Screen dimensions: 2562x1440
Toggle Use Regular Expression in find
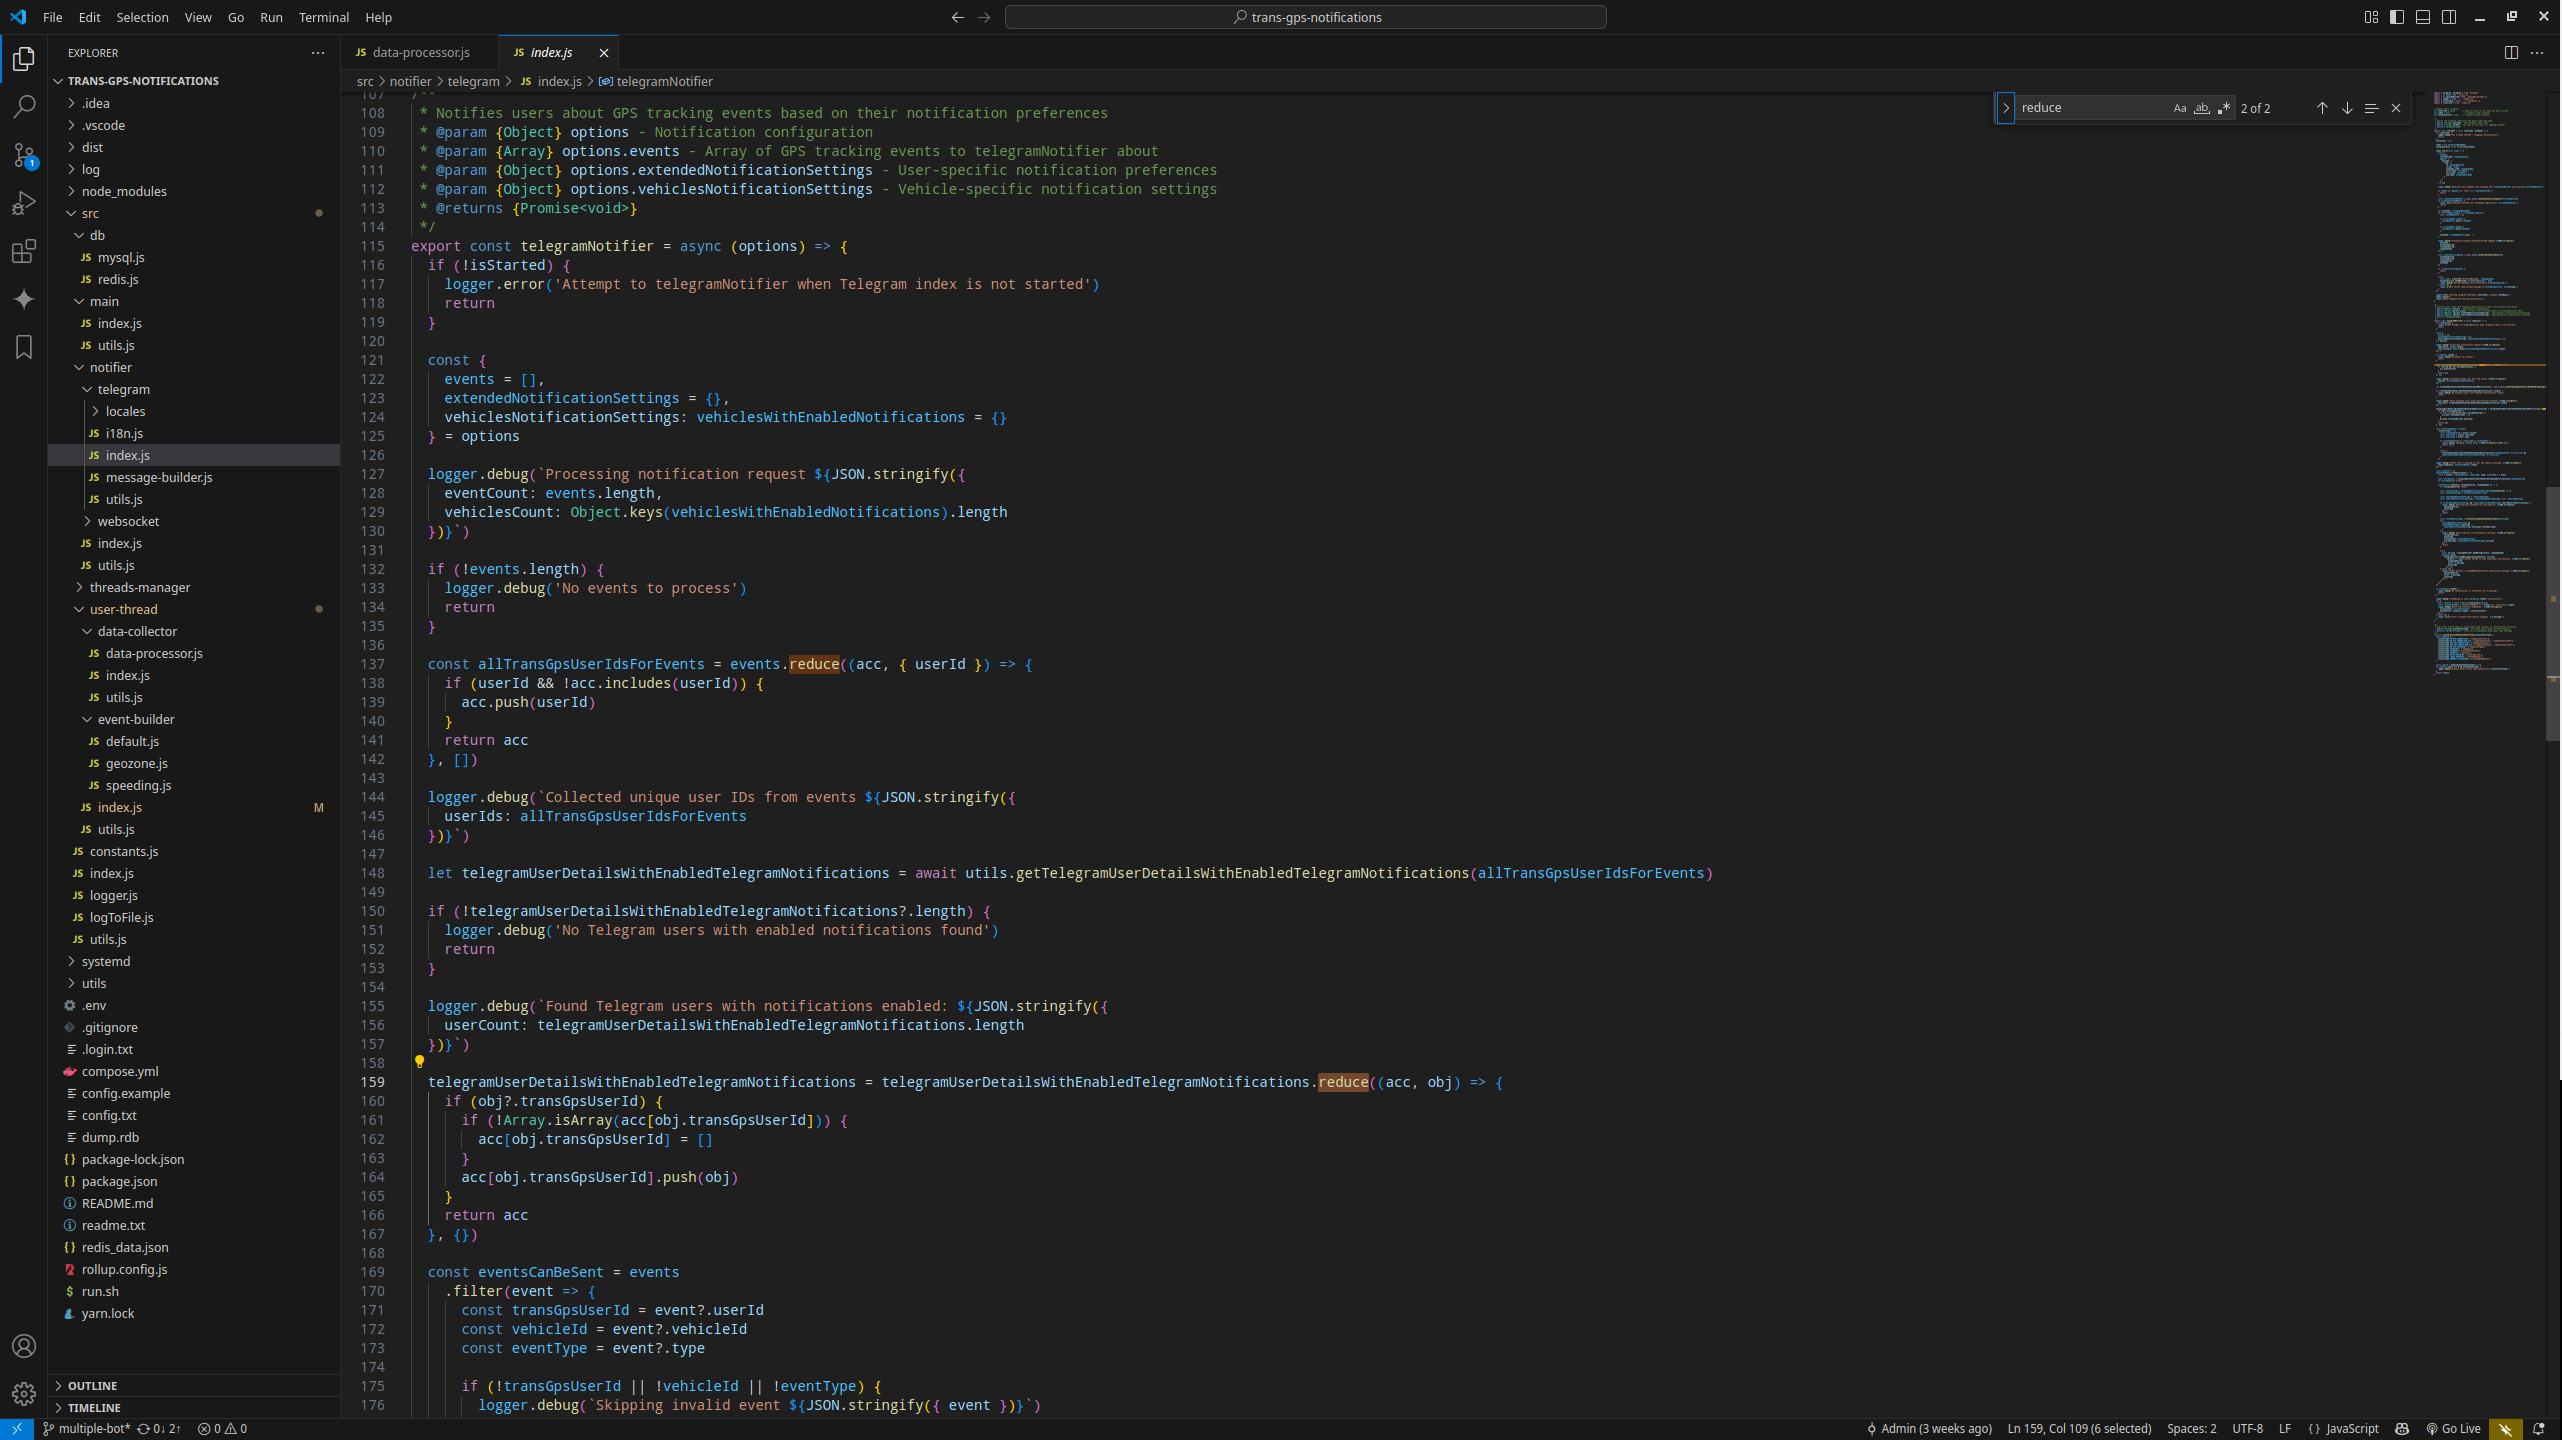[2223, 108]
